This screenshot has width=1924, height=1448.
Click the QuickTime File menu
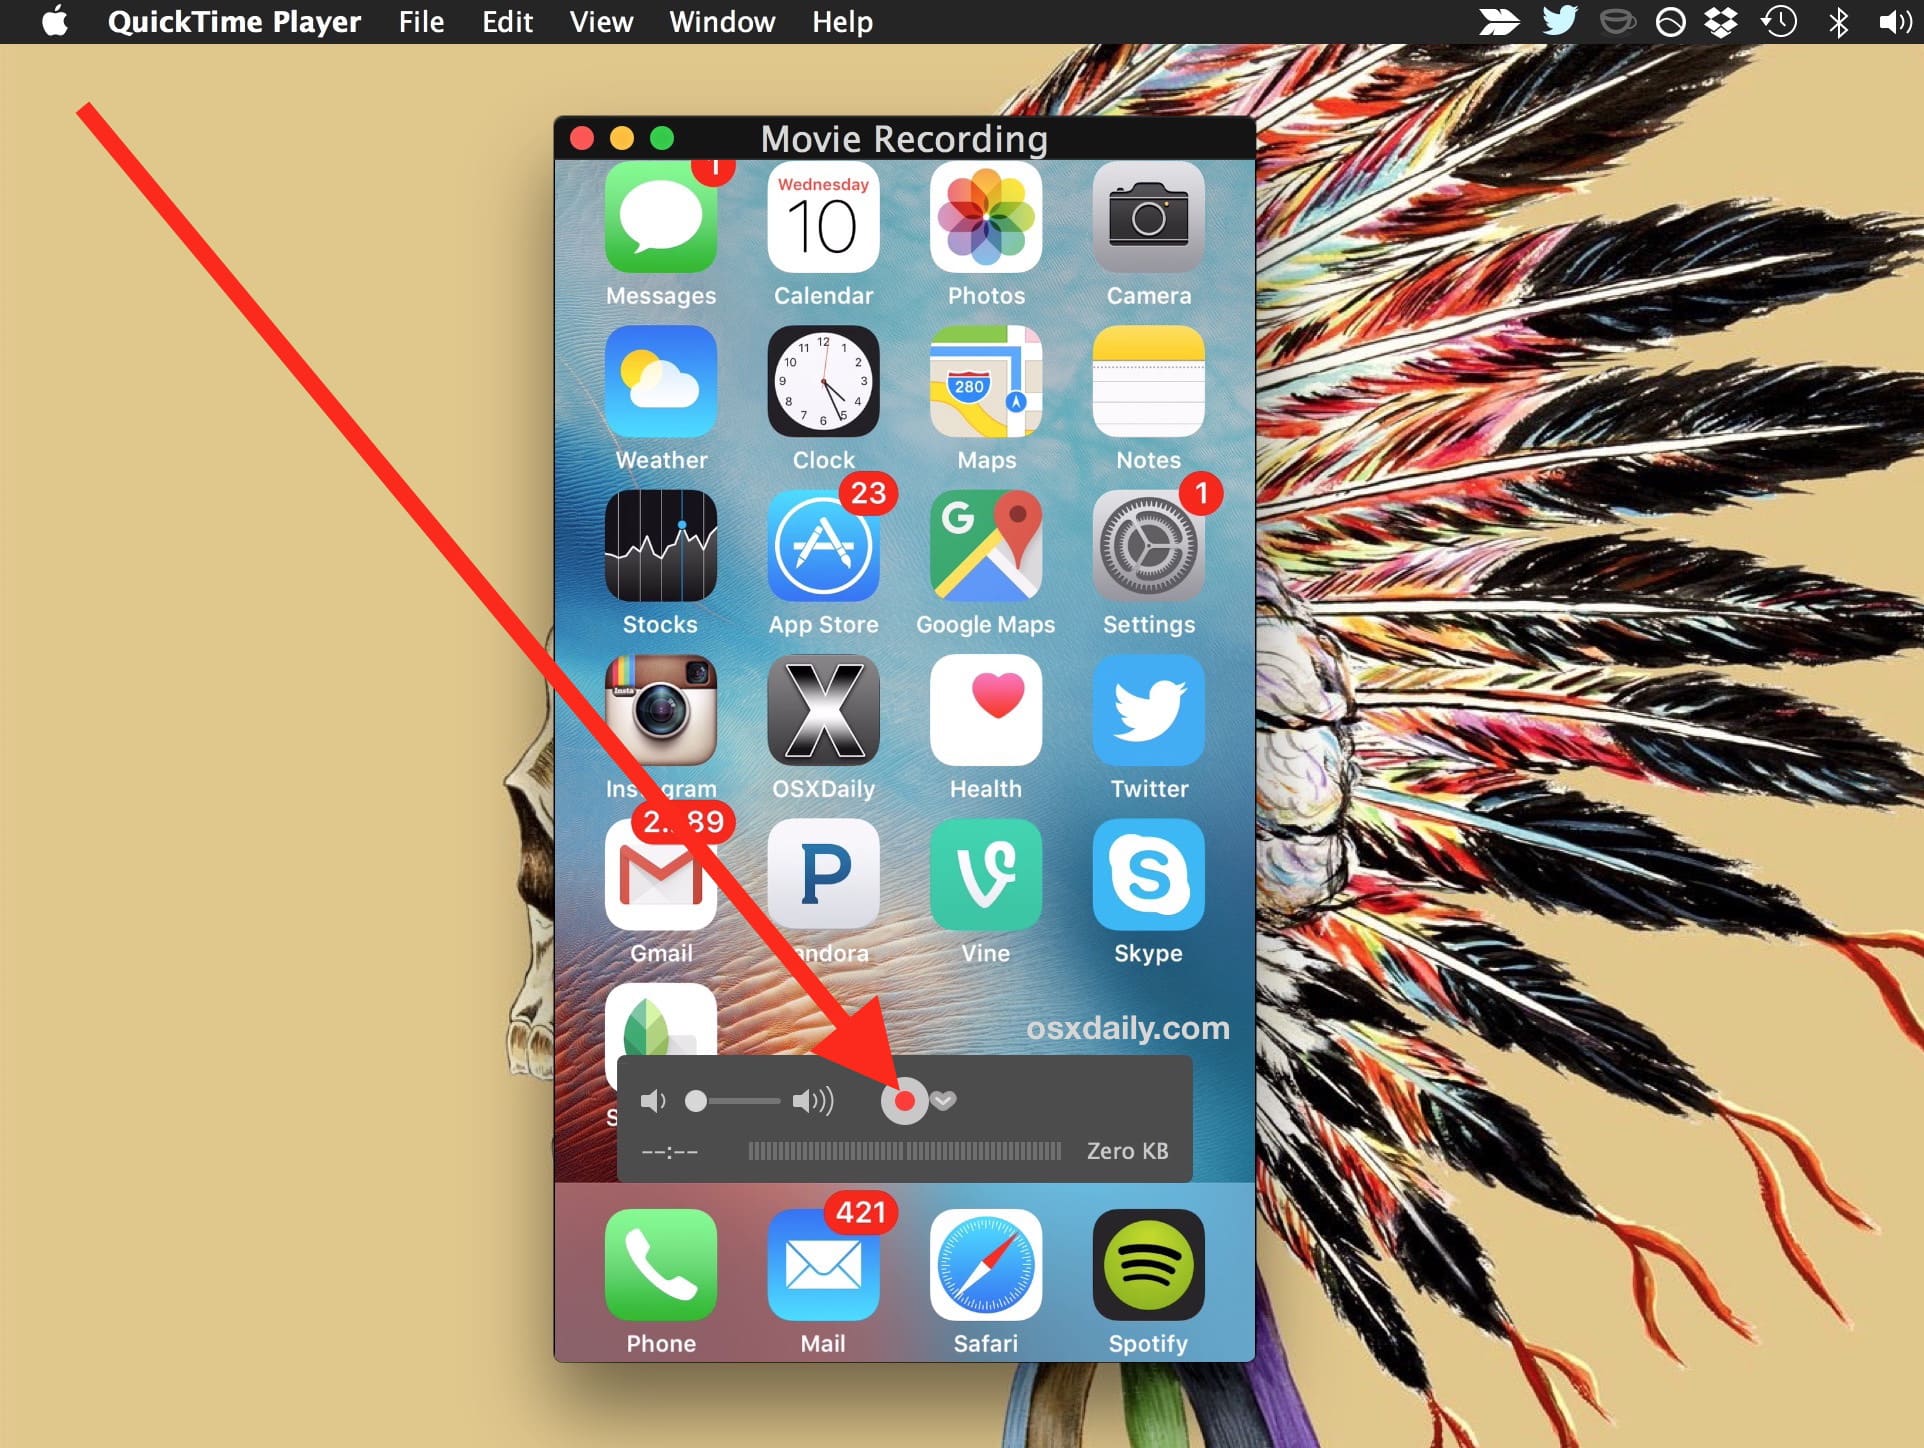coord(417,21)
